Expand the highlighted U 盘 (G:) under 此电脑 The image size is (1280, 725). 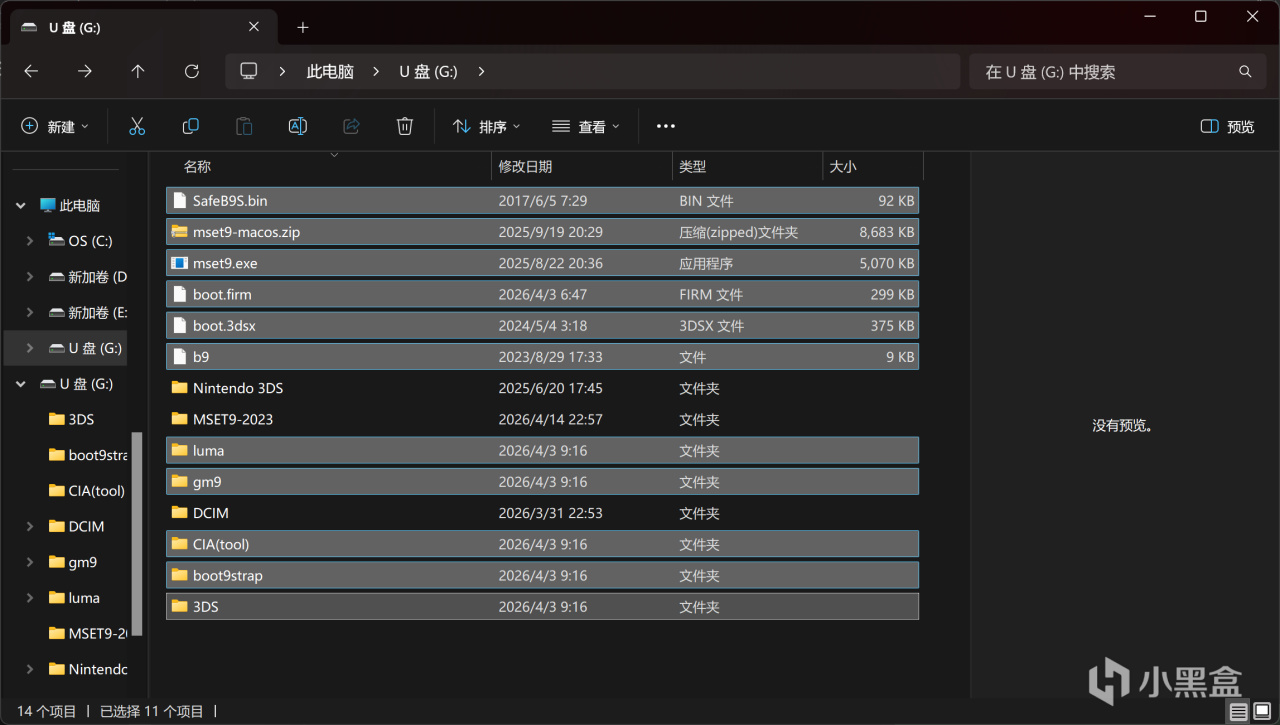30,348
